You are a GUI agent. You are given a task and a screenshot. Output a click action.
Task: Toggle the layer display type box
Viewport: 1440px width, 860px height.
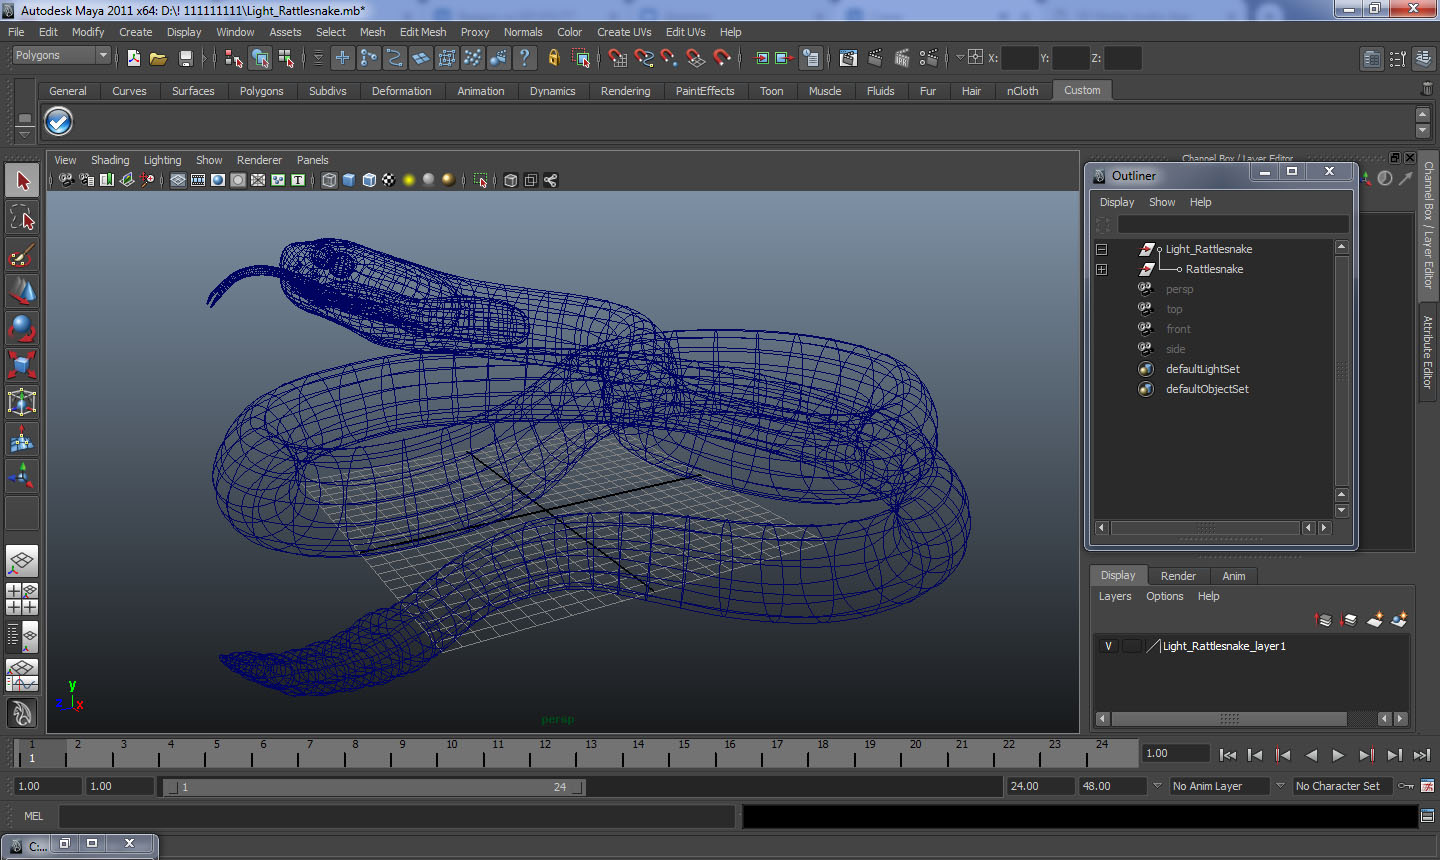(1131, 646)
